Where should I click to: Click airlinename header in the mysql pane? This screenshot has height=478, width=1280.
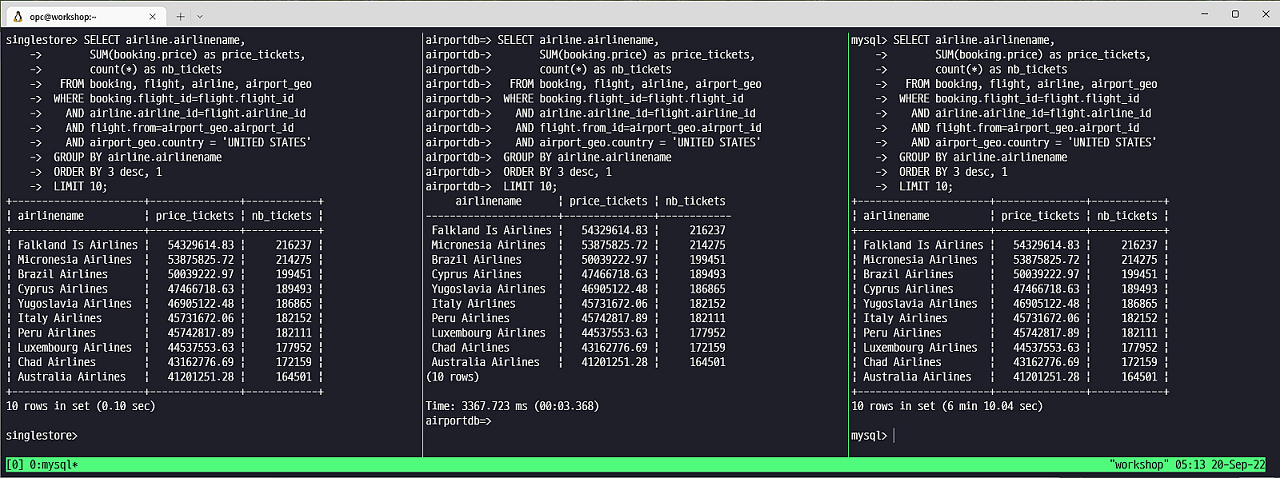(x=895, y=215)
